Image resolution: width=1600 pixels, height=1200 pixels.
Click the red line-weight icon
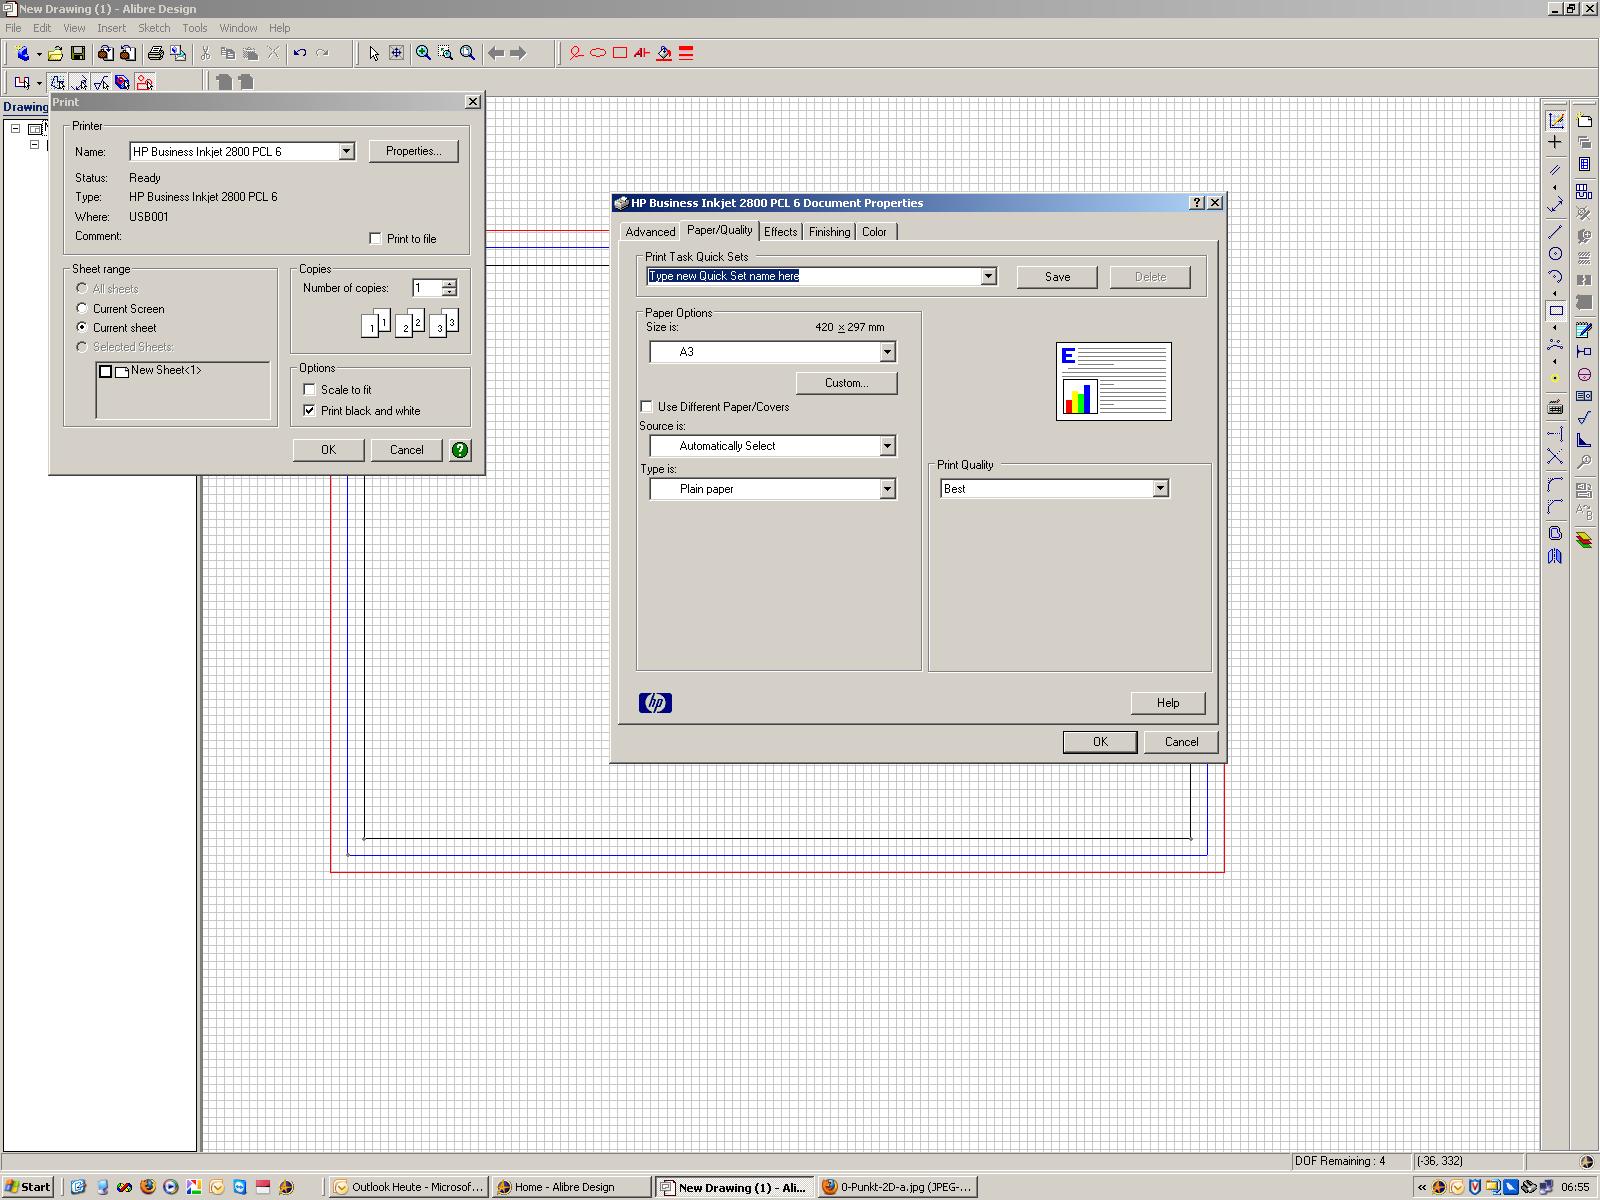[x=686, y=53]
